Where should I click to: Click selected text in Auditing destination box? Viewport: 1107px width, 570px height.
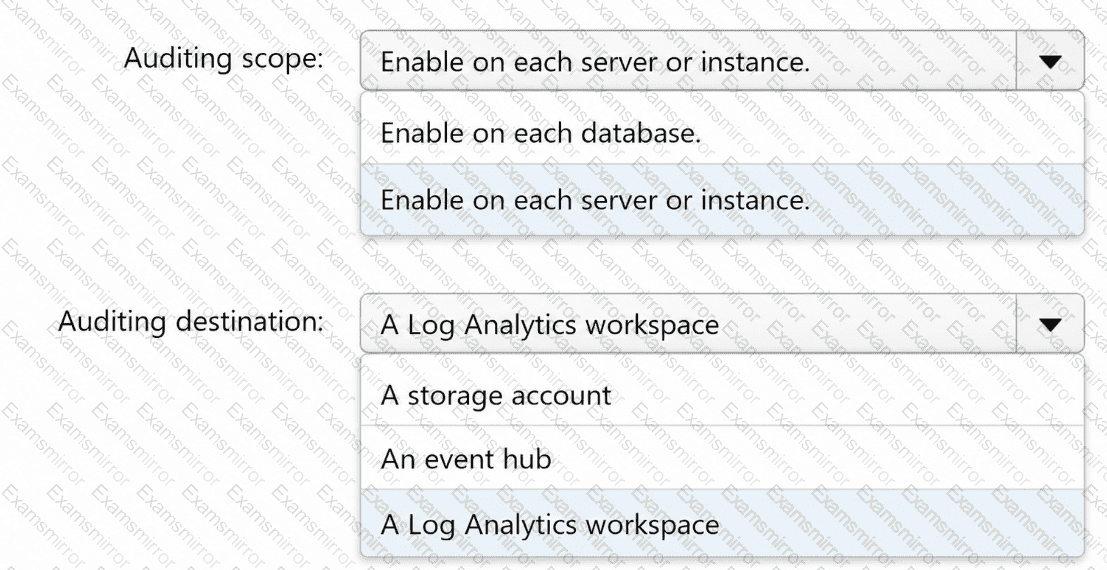(549, 326)
